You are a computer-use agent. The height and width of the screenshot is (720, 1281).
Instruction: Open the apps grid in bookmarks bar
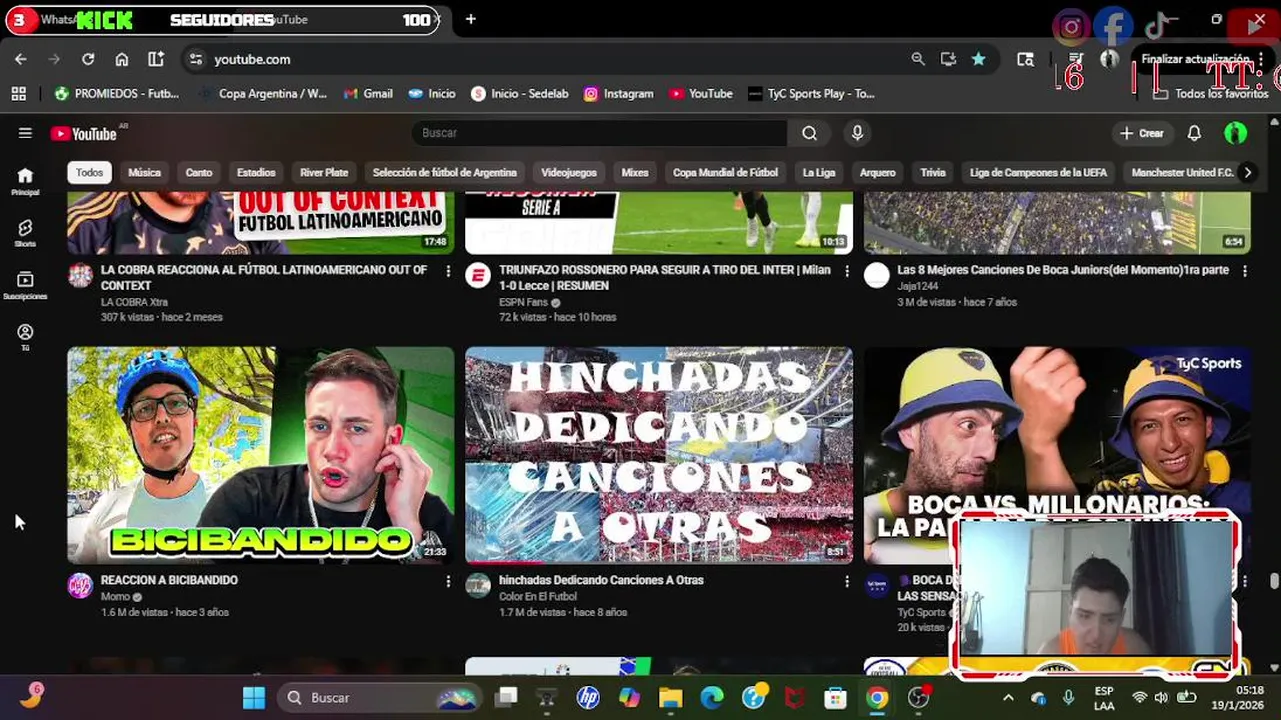coord(18,93)
